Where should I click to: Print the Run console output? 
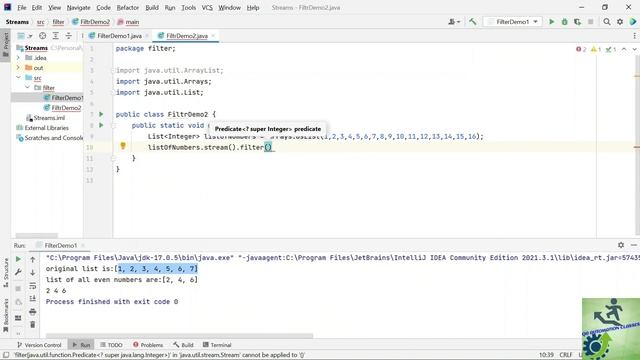point(33,312)
